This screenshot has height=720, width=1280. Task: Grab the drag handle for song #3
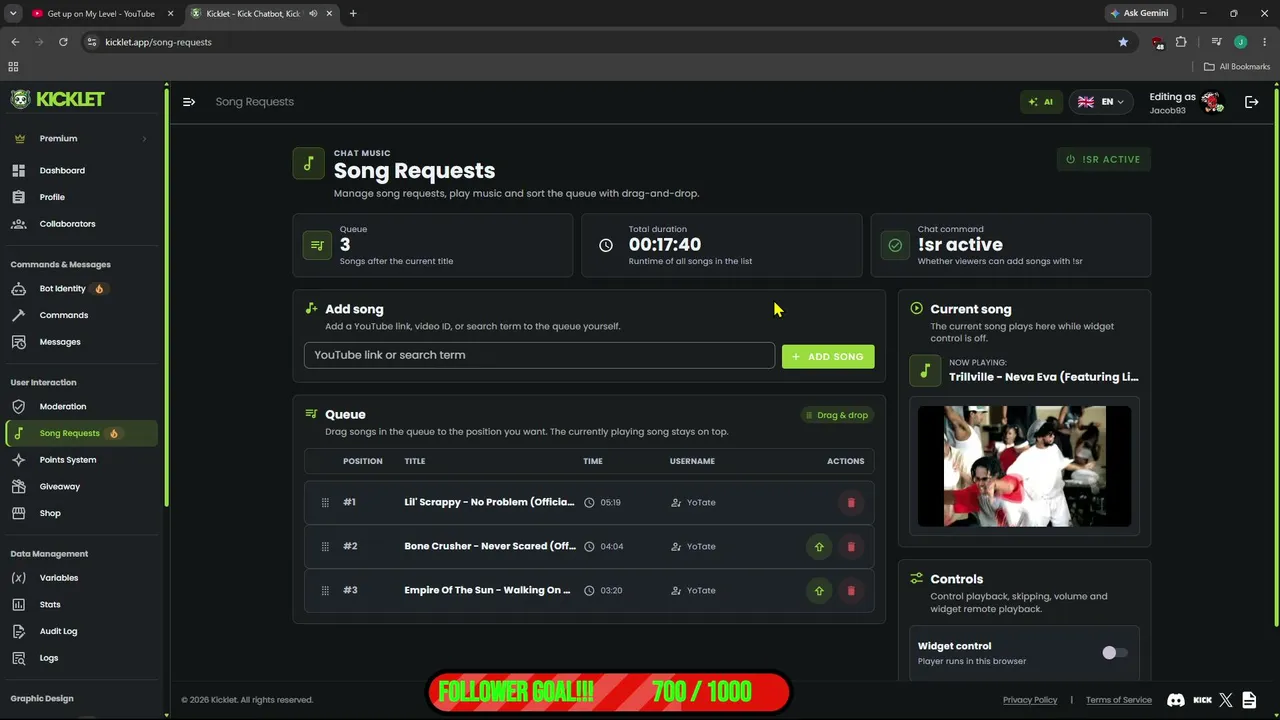tap(325, 591)
